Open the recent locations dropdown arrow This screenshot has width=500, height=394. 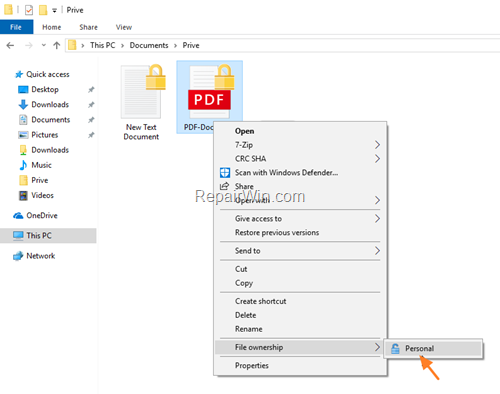click(x=44, y=45)
